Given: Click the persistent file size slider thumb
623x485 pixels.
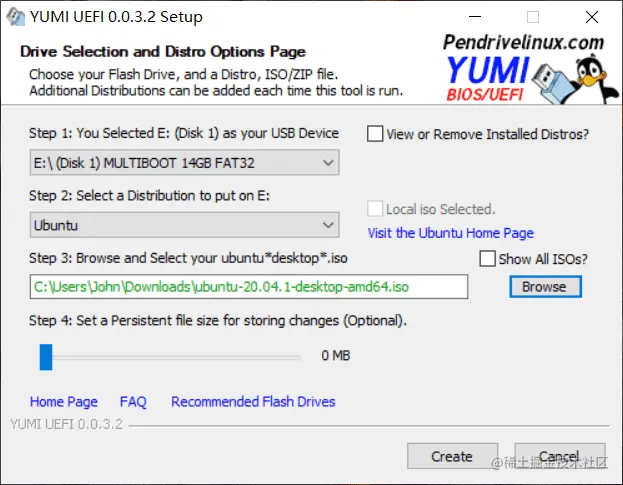Looking at the screenshot, I should 46,357.
